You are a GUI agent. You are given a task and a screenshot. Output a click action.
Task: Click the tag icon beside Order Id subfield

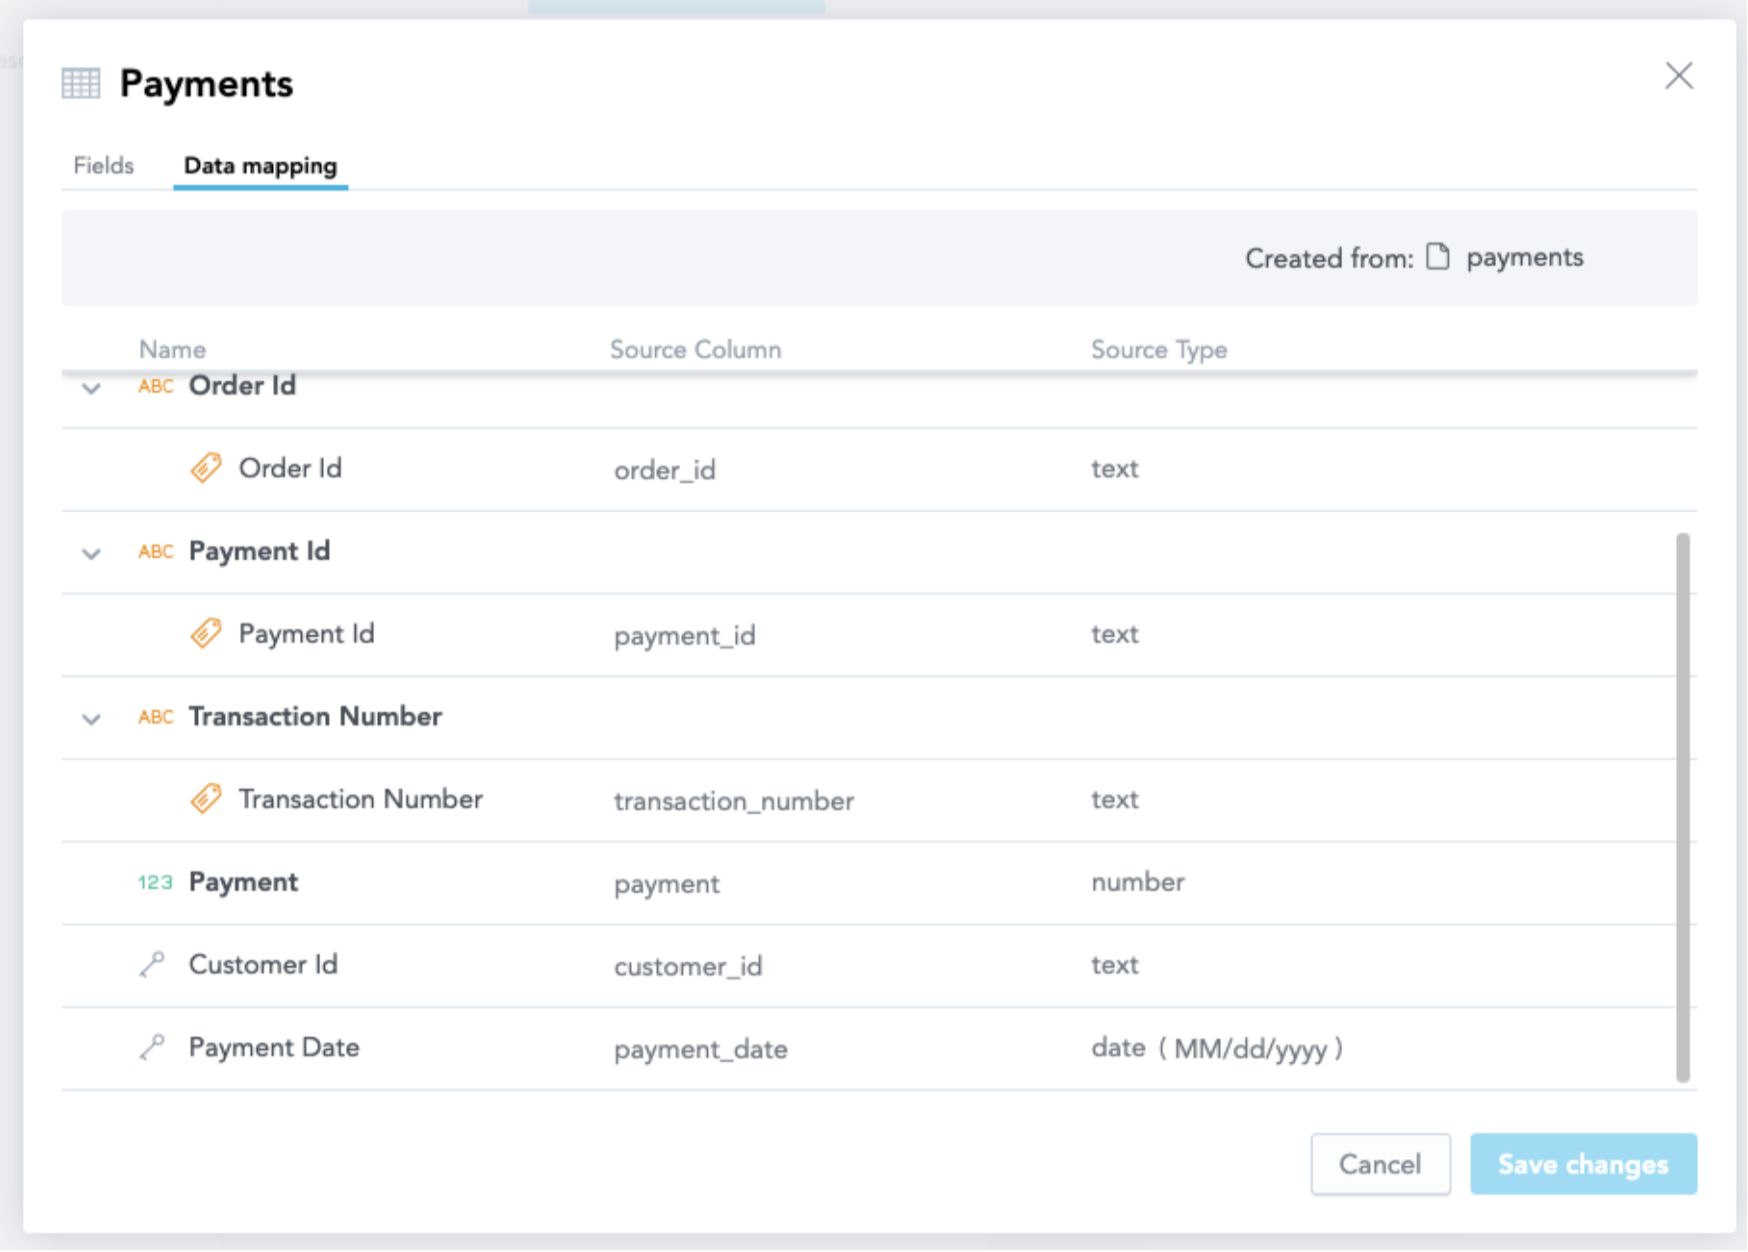click(x=206, y=467)
